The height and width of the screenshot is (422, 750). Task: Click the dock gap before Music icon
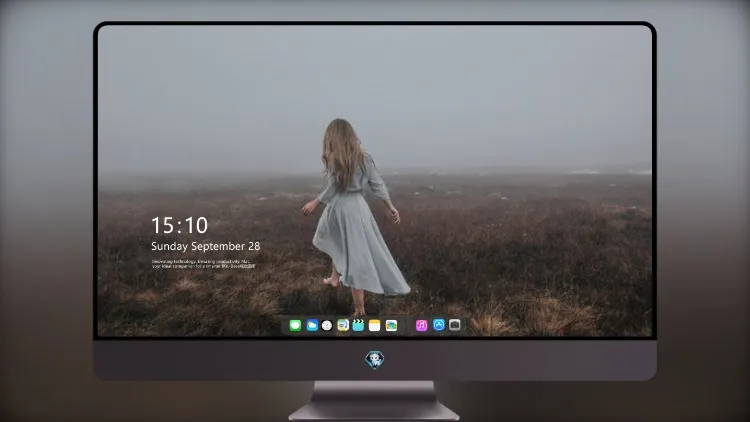[407, 325]
